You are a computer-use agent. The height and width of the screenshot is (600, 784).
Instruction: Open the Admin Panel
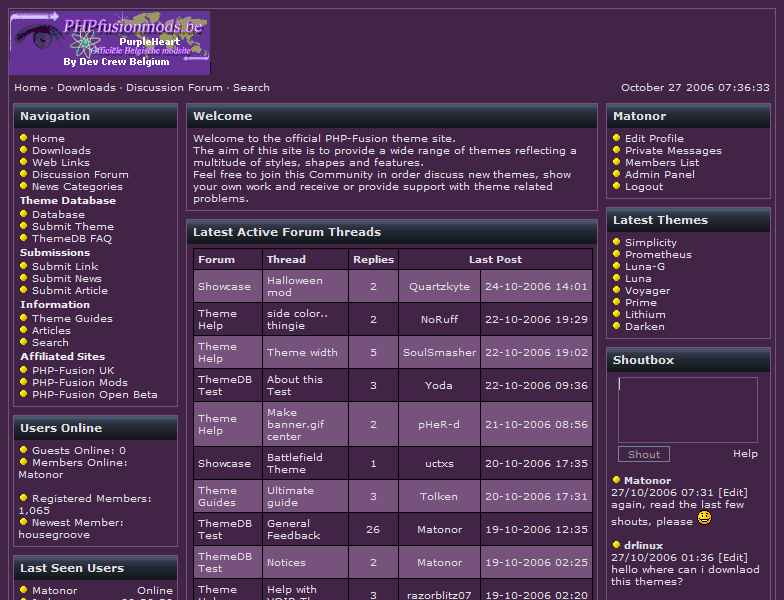[x=660, y=174]
